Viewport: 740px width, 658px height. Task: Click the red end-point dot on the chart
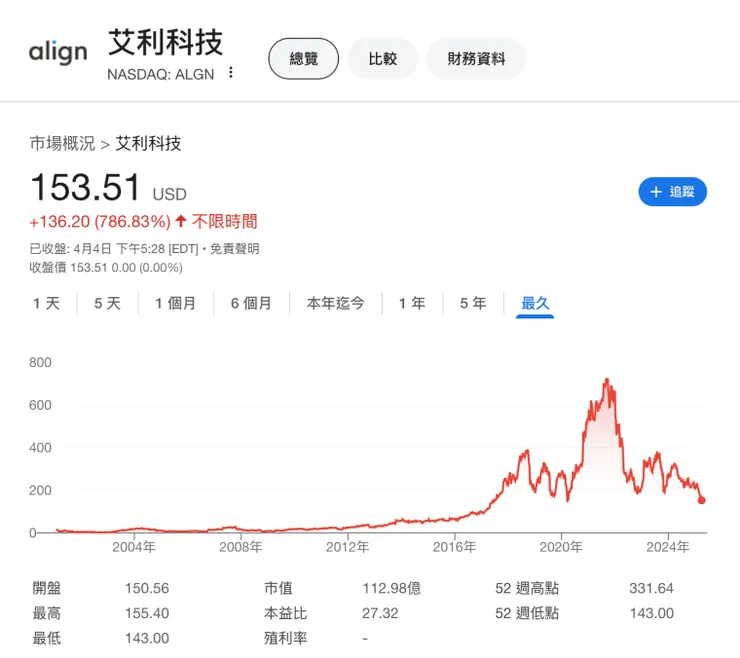[701, 500]
